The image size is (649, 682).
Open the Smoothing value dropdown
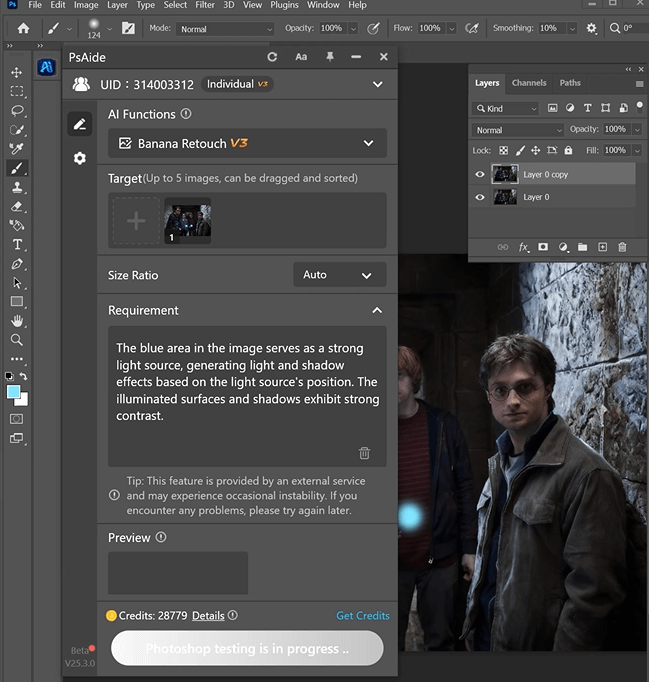point(572,29)
